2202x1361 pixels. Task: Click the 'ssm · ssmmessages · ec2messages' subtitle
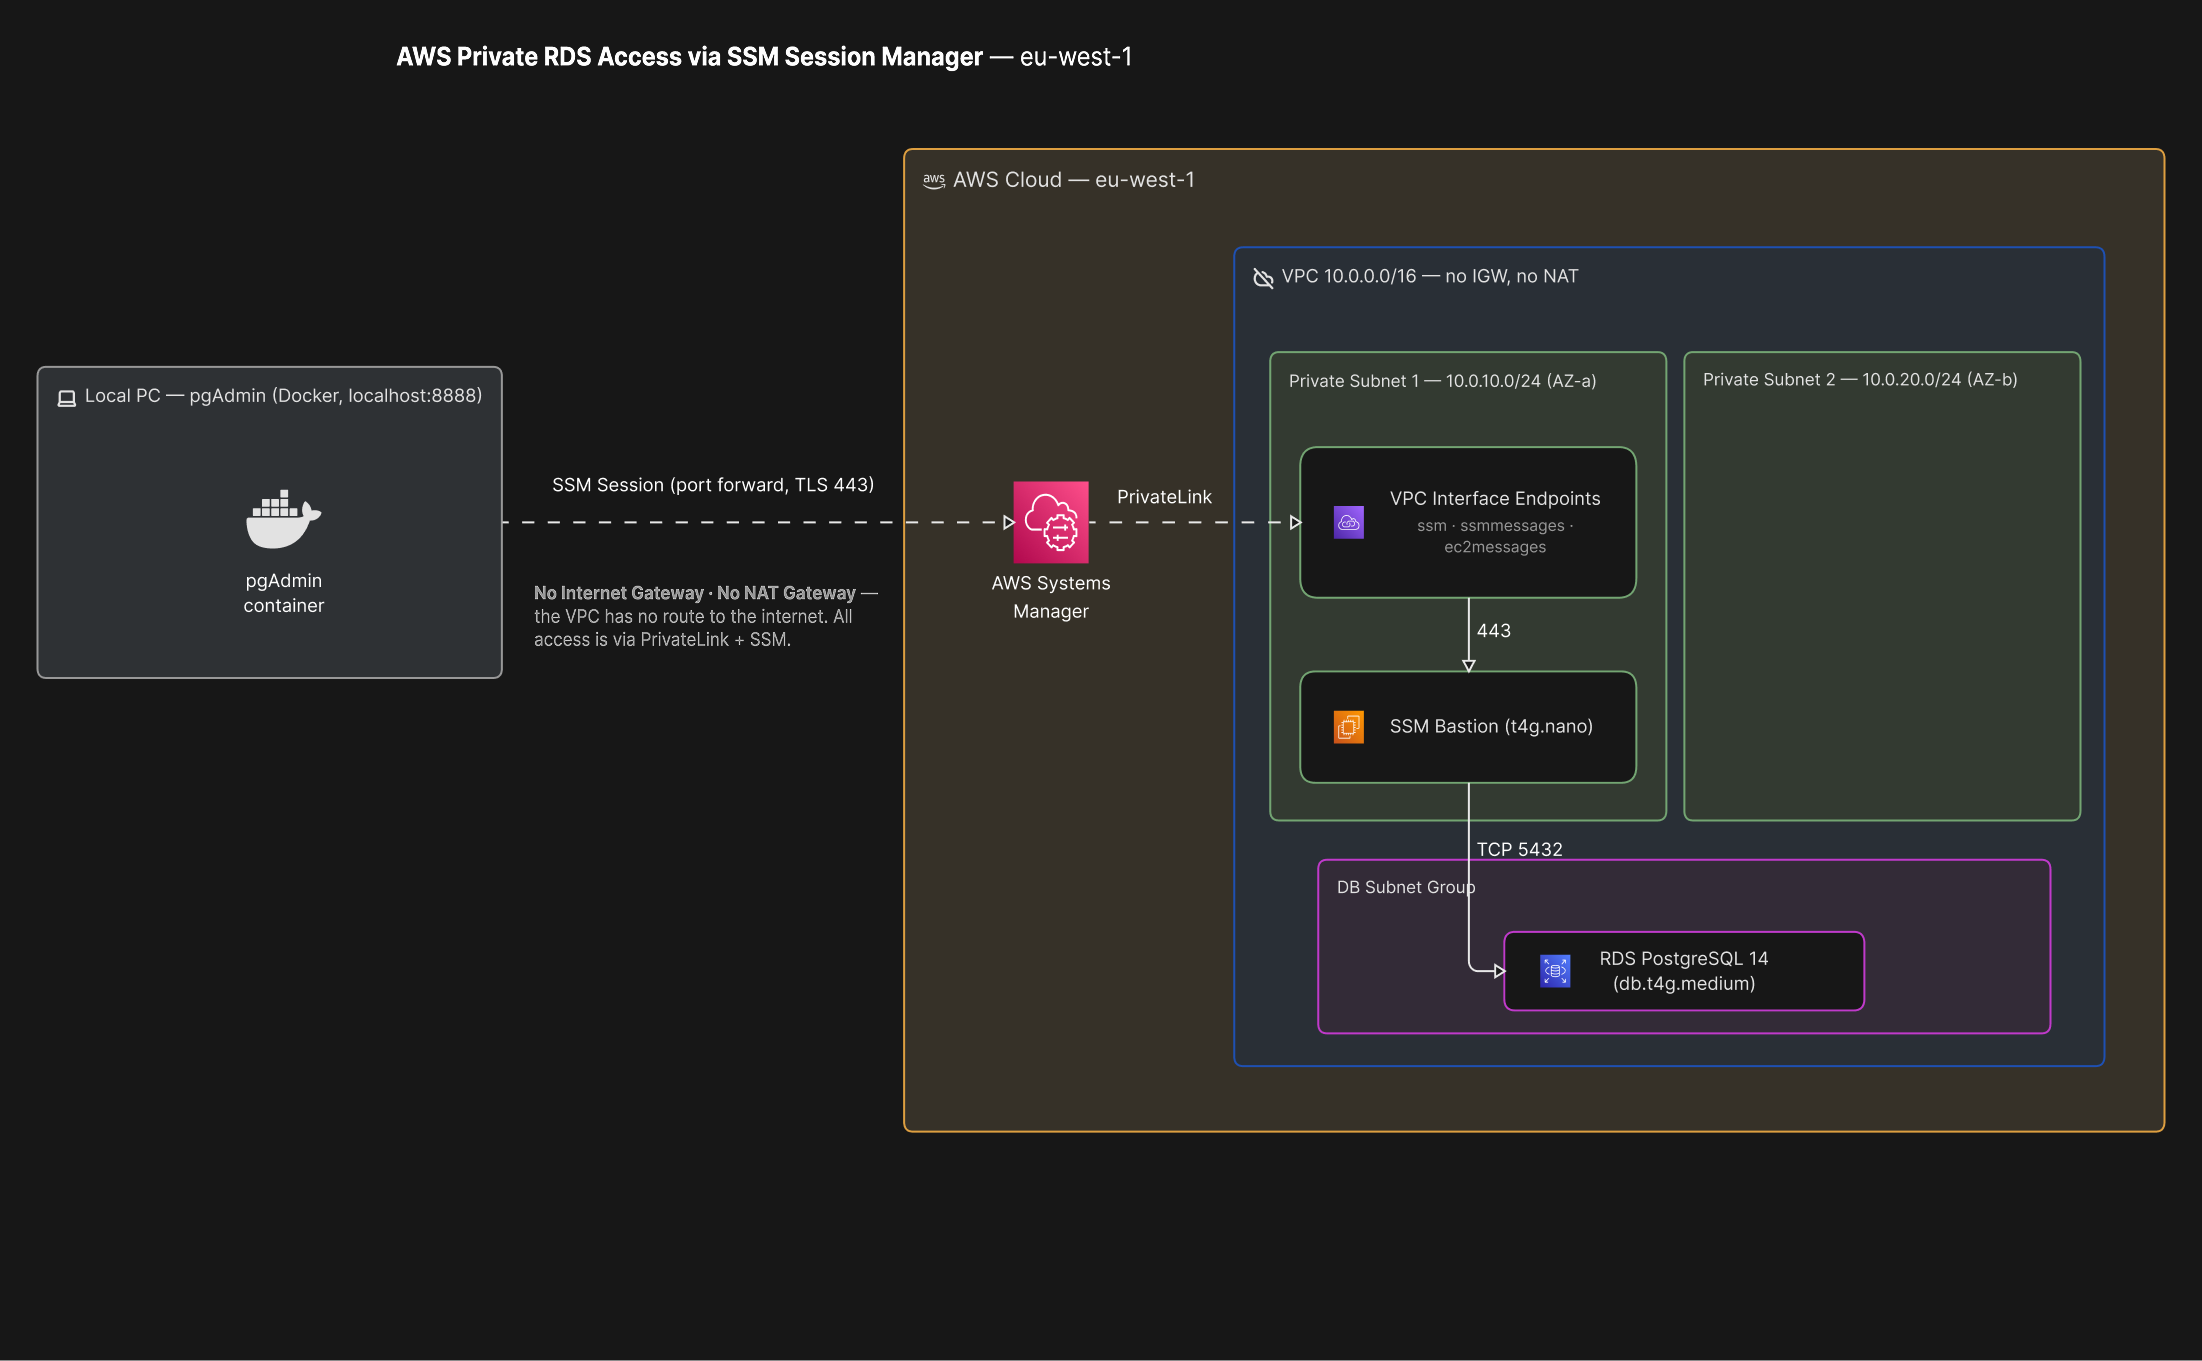1494,536
